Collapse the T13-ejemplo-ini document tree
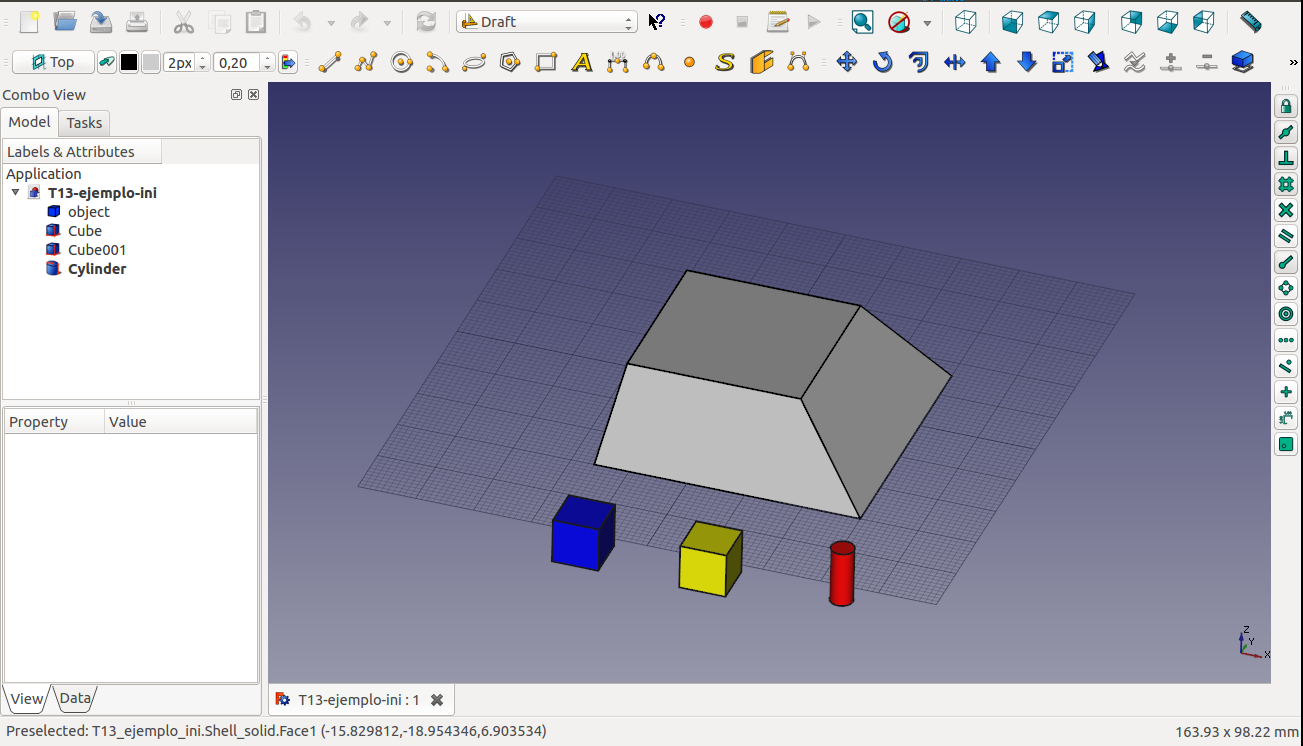The image size is (1303, 746). 16,193
